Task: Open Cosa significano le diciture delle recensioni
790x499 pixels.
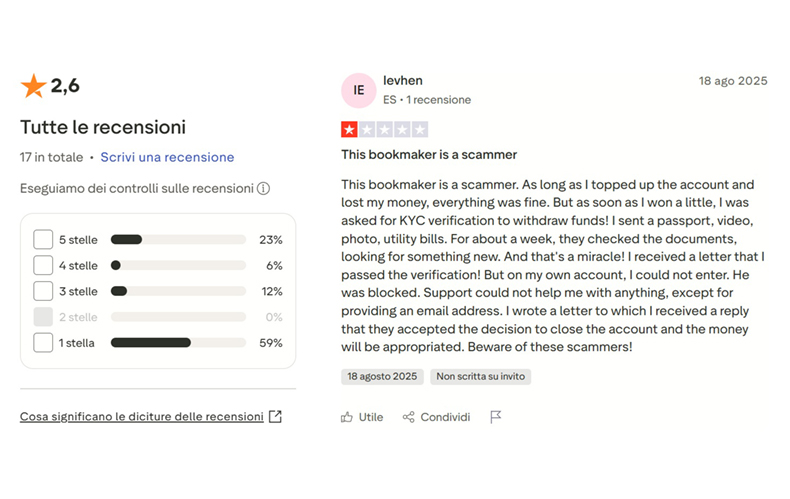Action: pos(141,416)
